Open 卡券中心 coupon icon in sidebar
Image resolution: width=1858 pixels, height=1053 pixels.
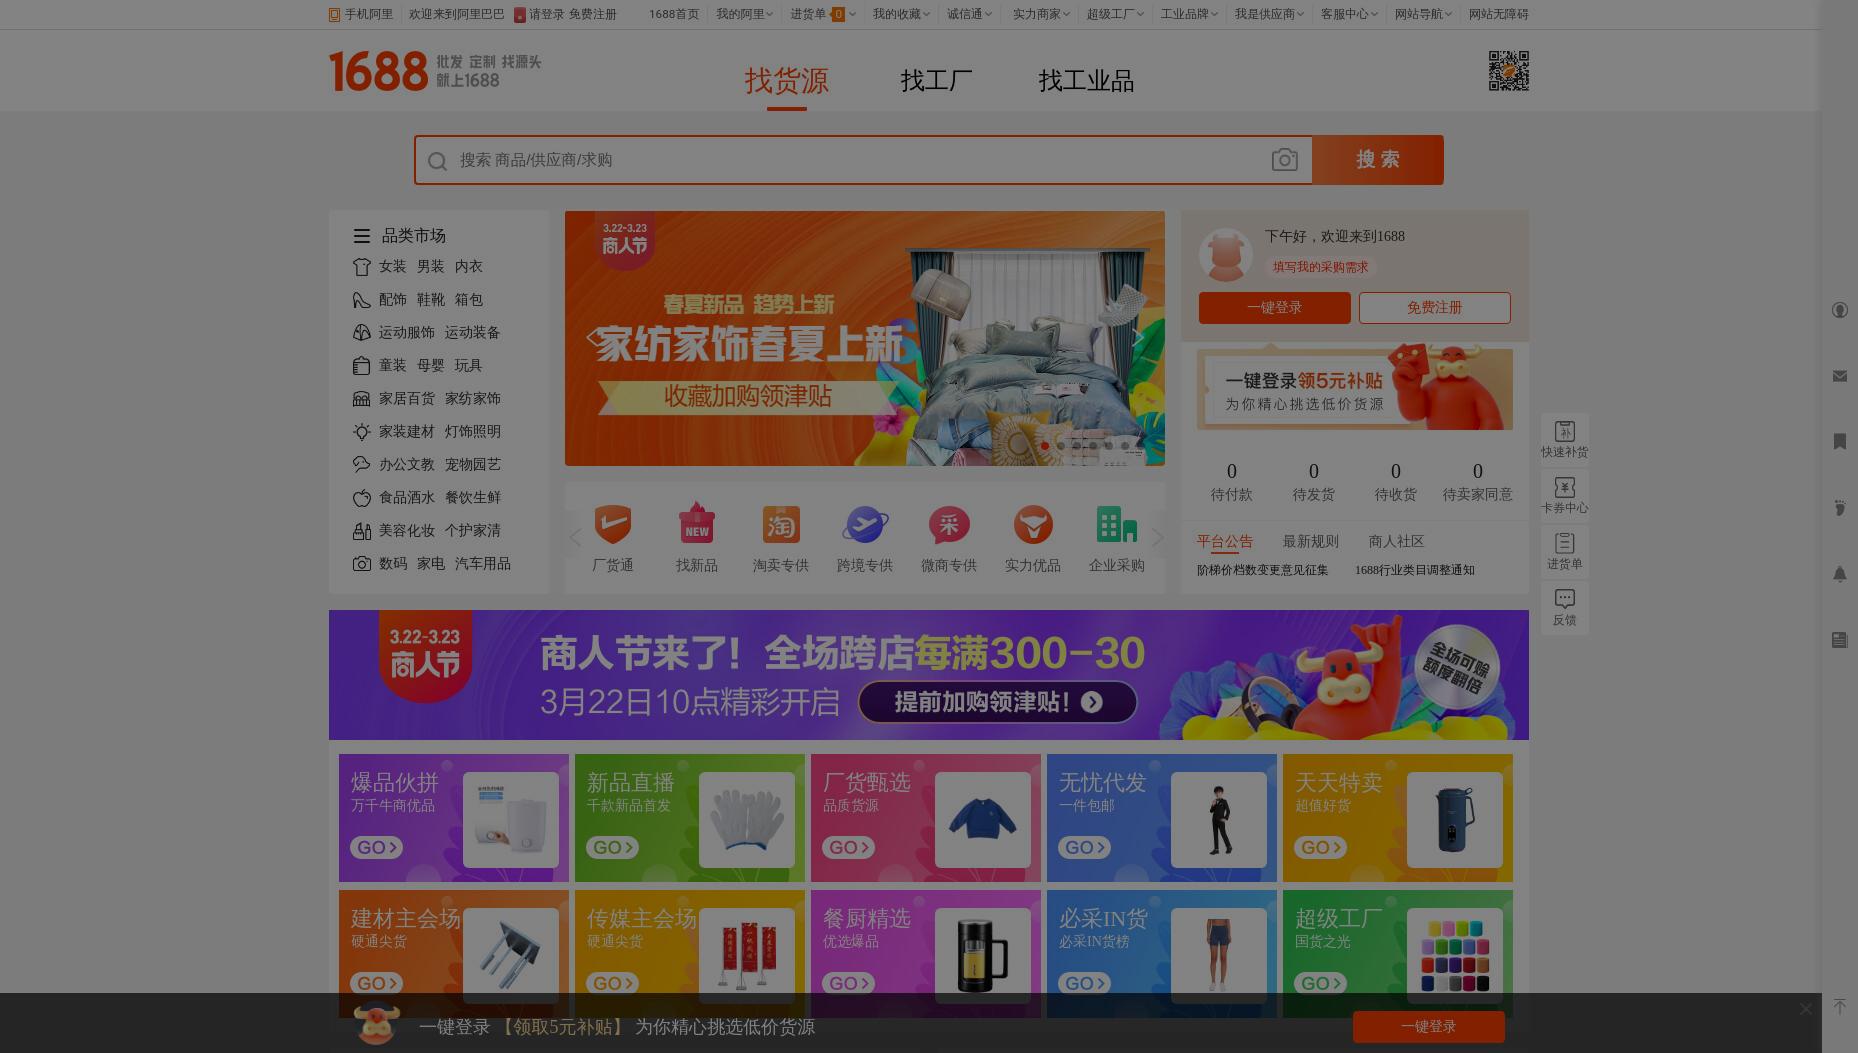click(x=1565, y=487)
